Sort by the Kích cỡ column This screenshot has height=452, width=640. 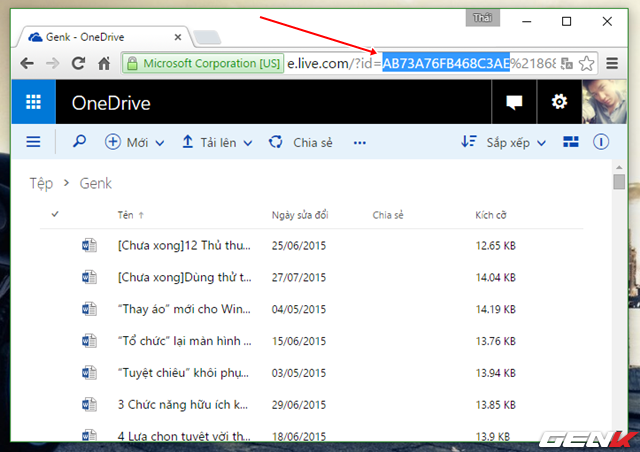click(x=491, y=215)
